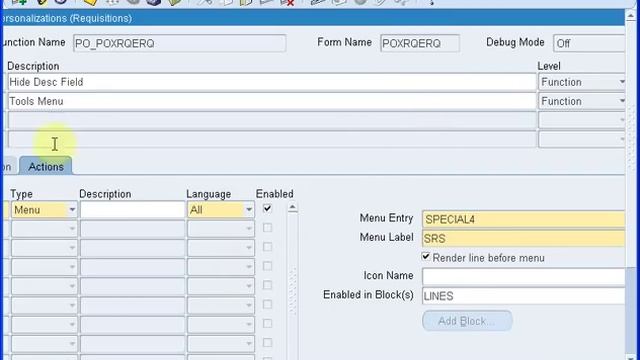Click the first action Description field

132,210
